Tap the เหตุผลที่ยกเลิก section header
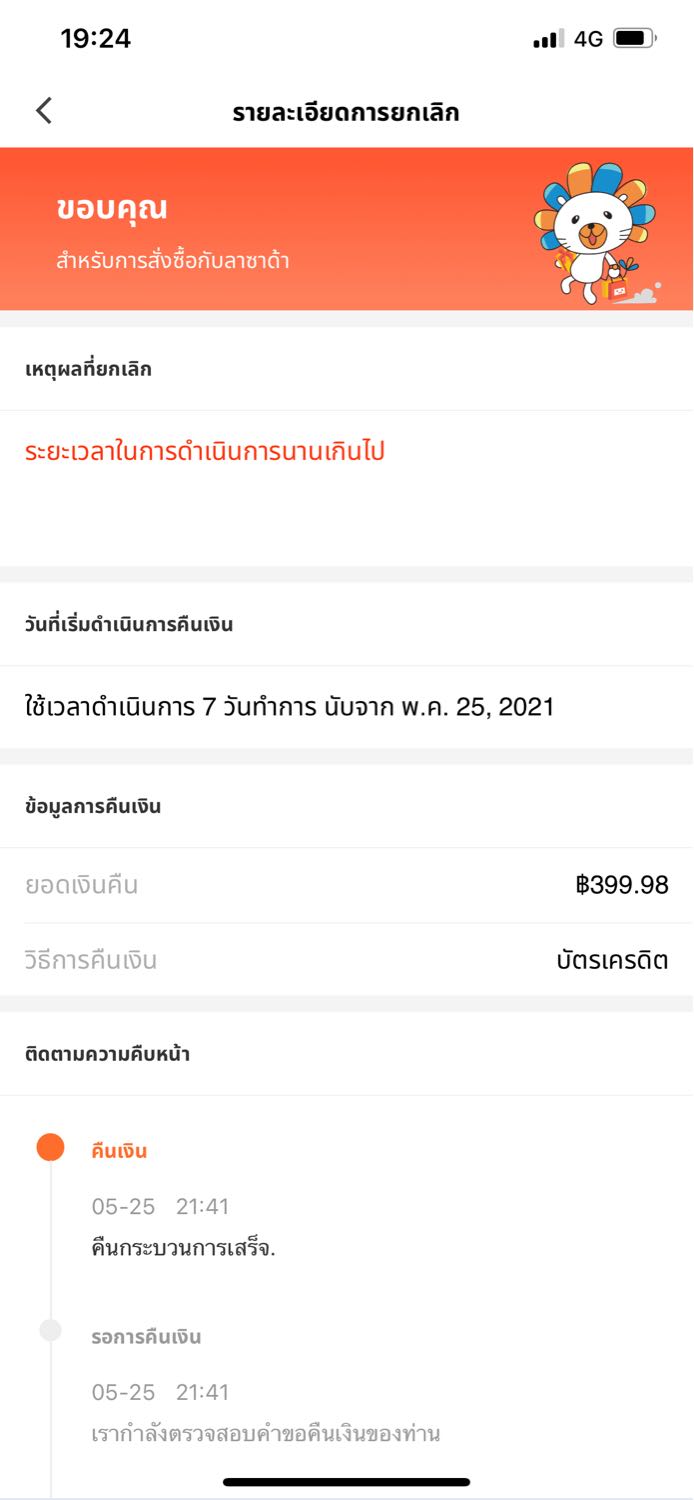This screenshot has height=1500, width=694. (89, 369)
